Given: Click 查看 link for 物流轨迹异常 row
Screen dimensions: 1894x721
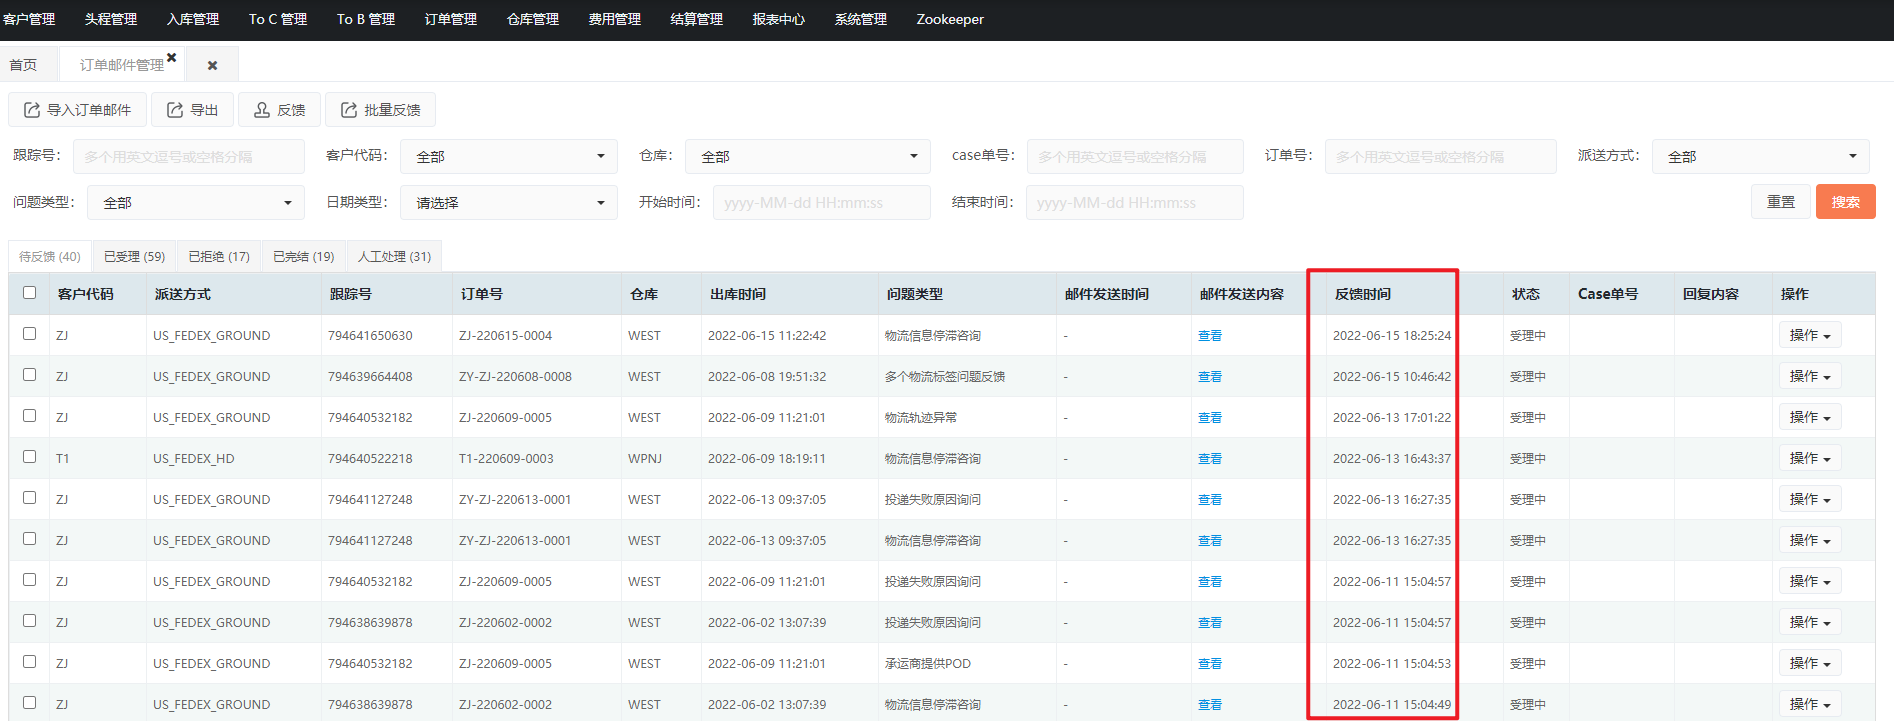Looking at the screenshot, I should pos(1210,418).
